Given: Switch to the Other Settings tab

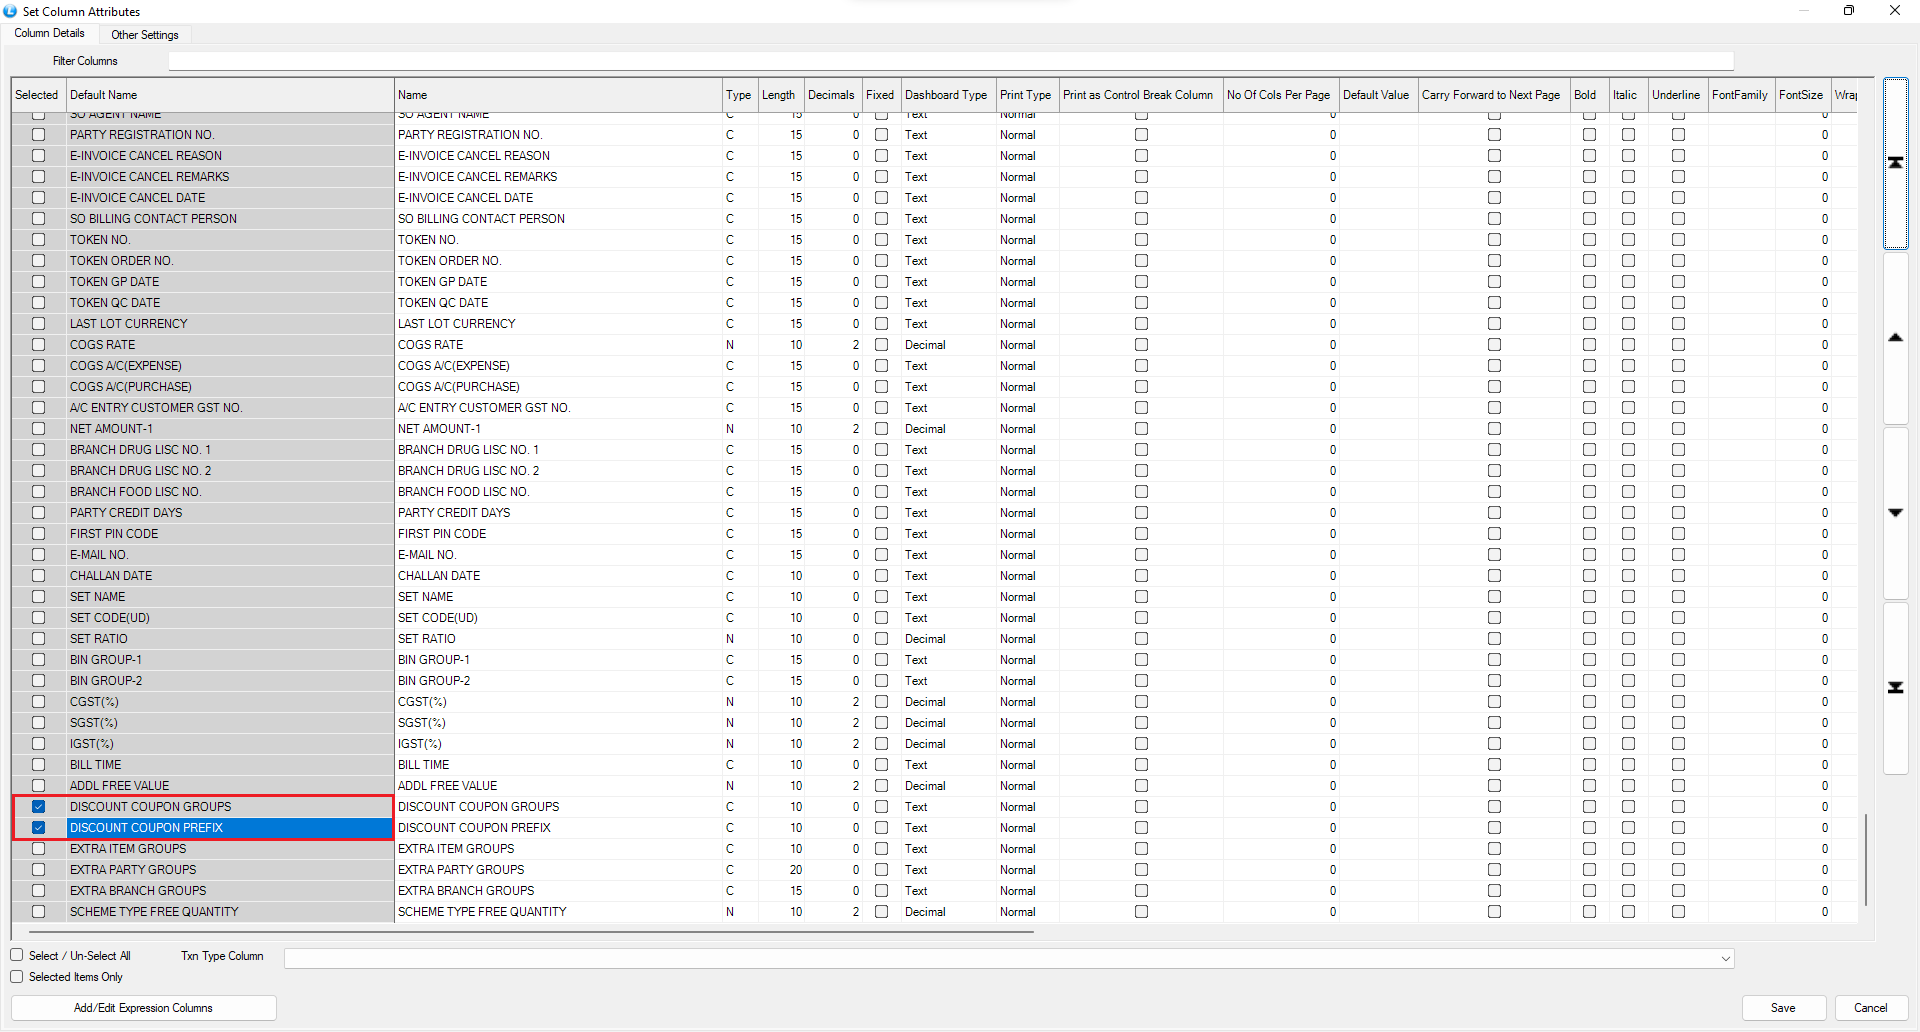Looking at the screenshot, I should (x=145, y=35).
